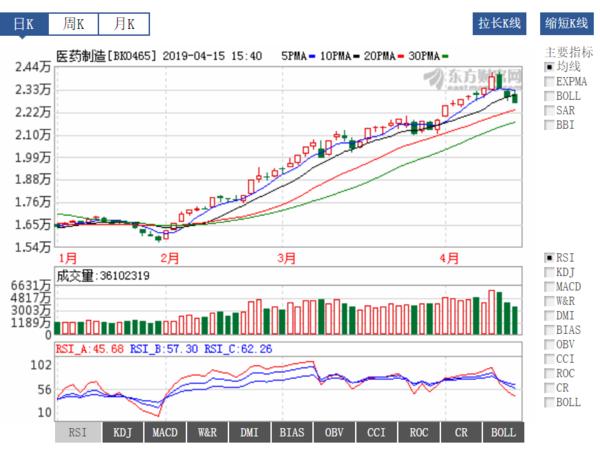Click the 主要指标 heading
Image resolution: width=600 pixels, height=455 pixels.
(x=569, y=52)
